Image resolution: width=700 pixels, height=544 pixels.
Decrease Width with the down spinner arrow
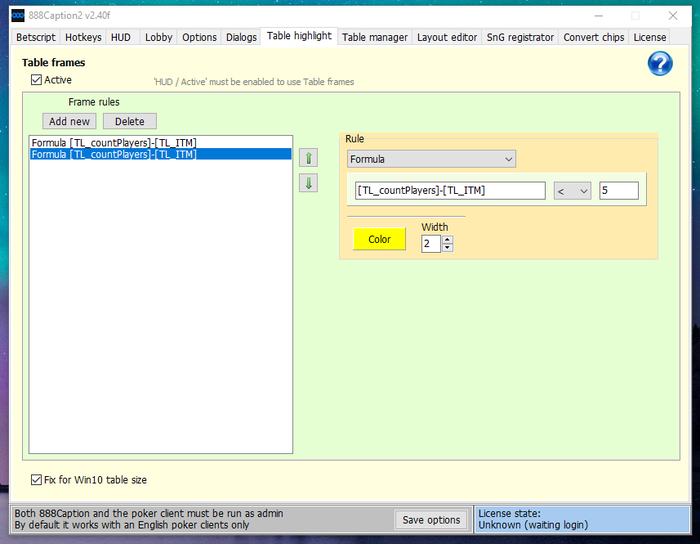pyautogui.click(x=447, y=248)
